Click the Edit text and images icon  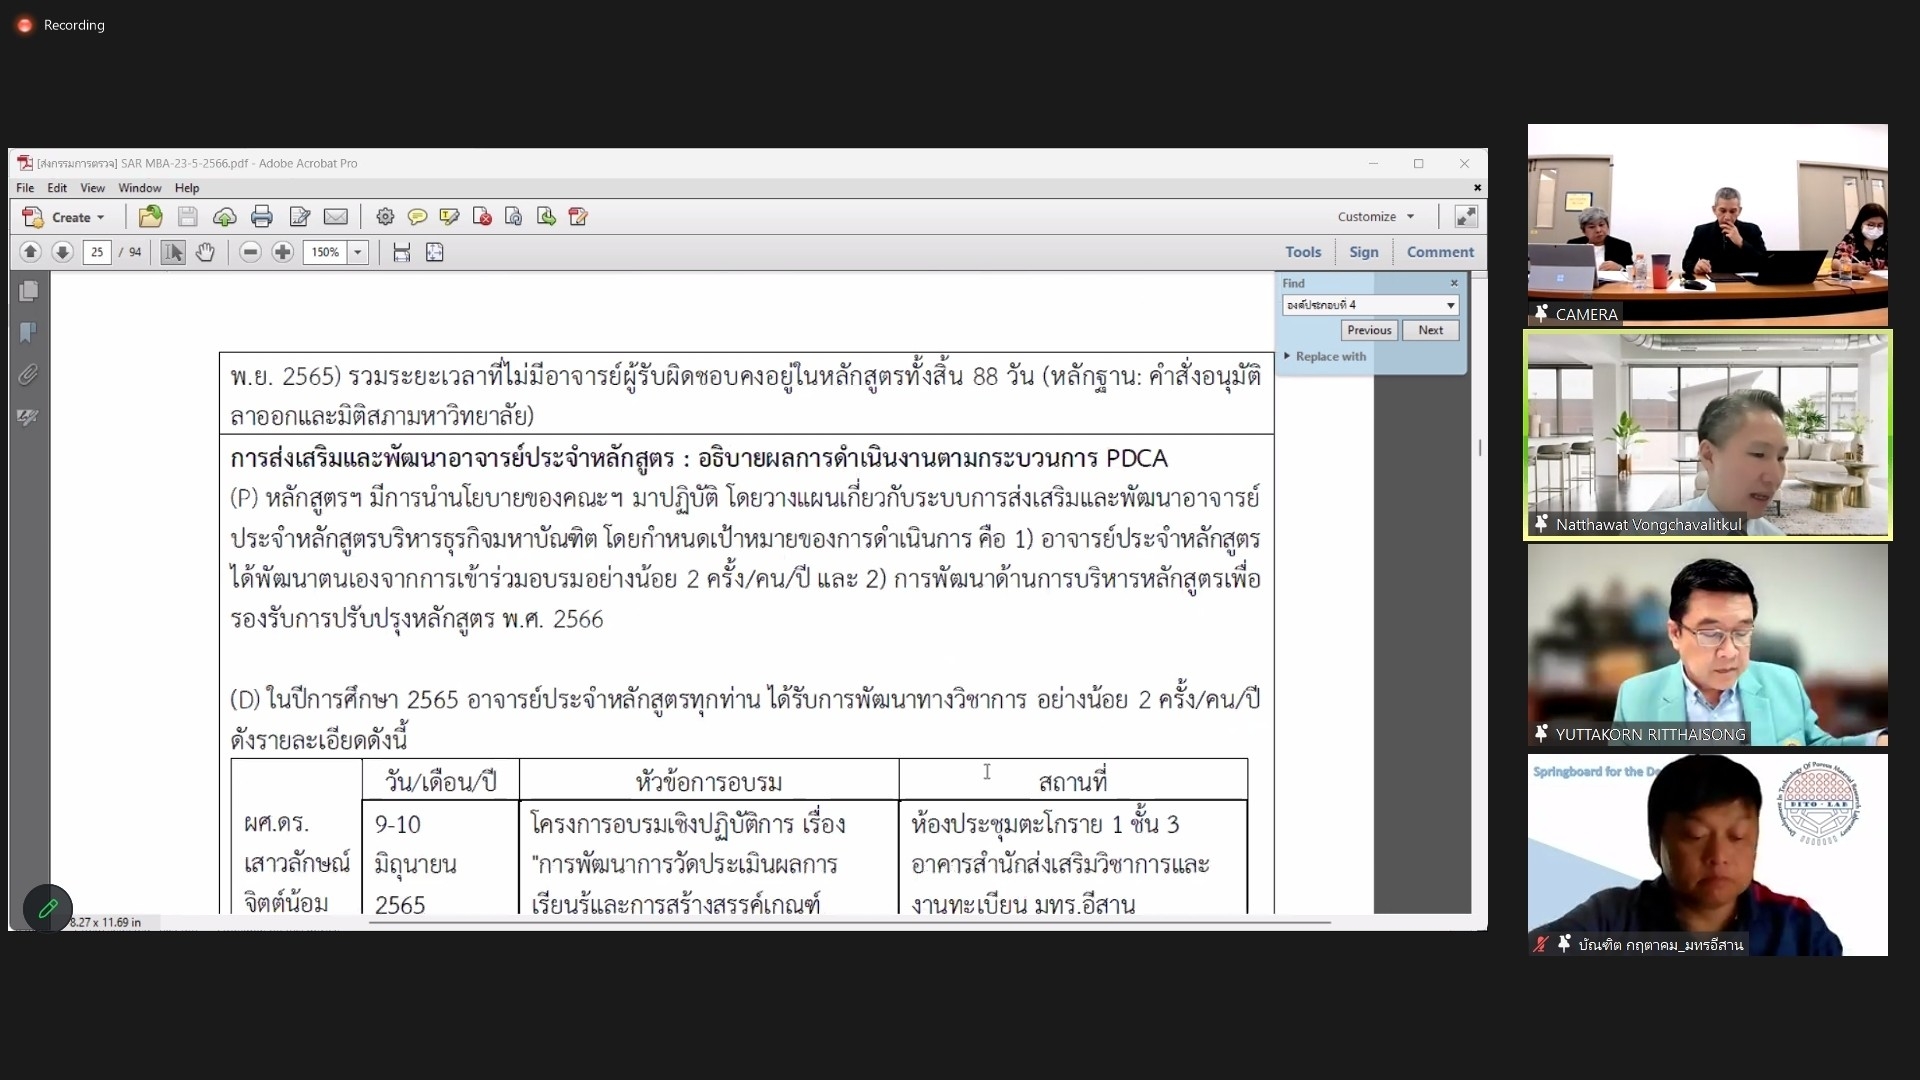pos(299,217)
